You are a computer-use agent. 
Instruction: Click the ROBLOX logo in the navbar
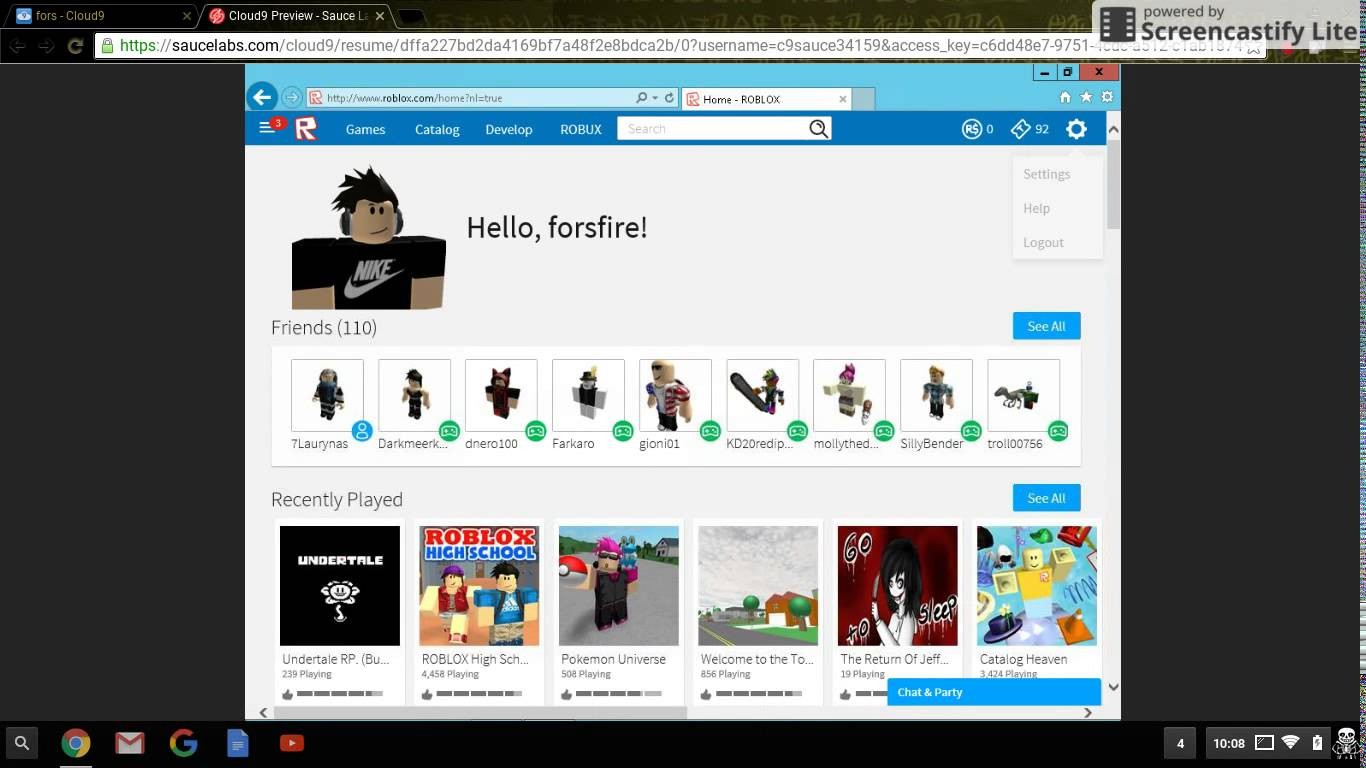[306, 129]
